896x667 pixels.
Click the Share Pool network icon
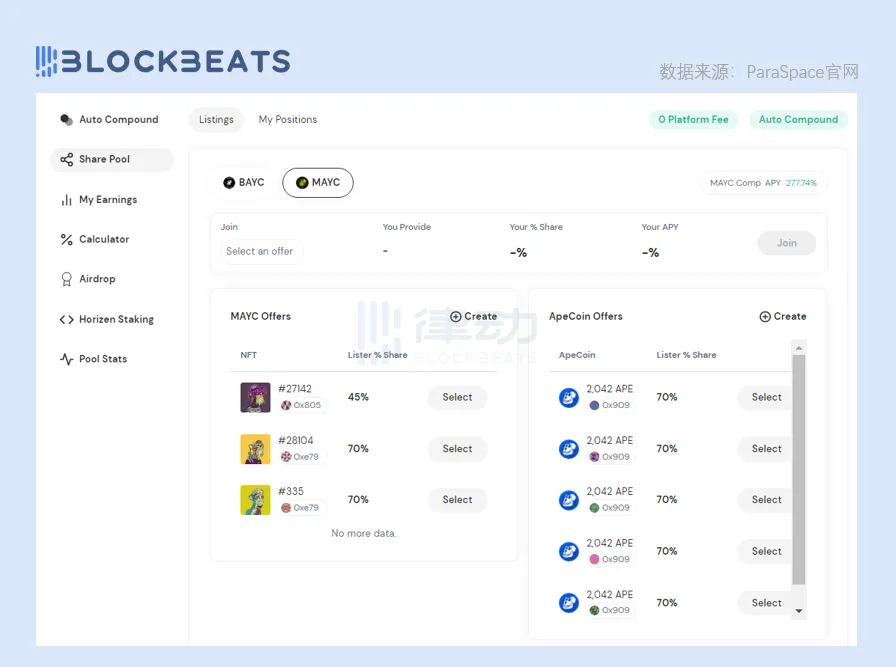click(x=66, y=160)
